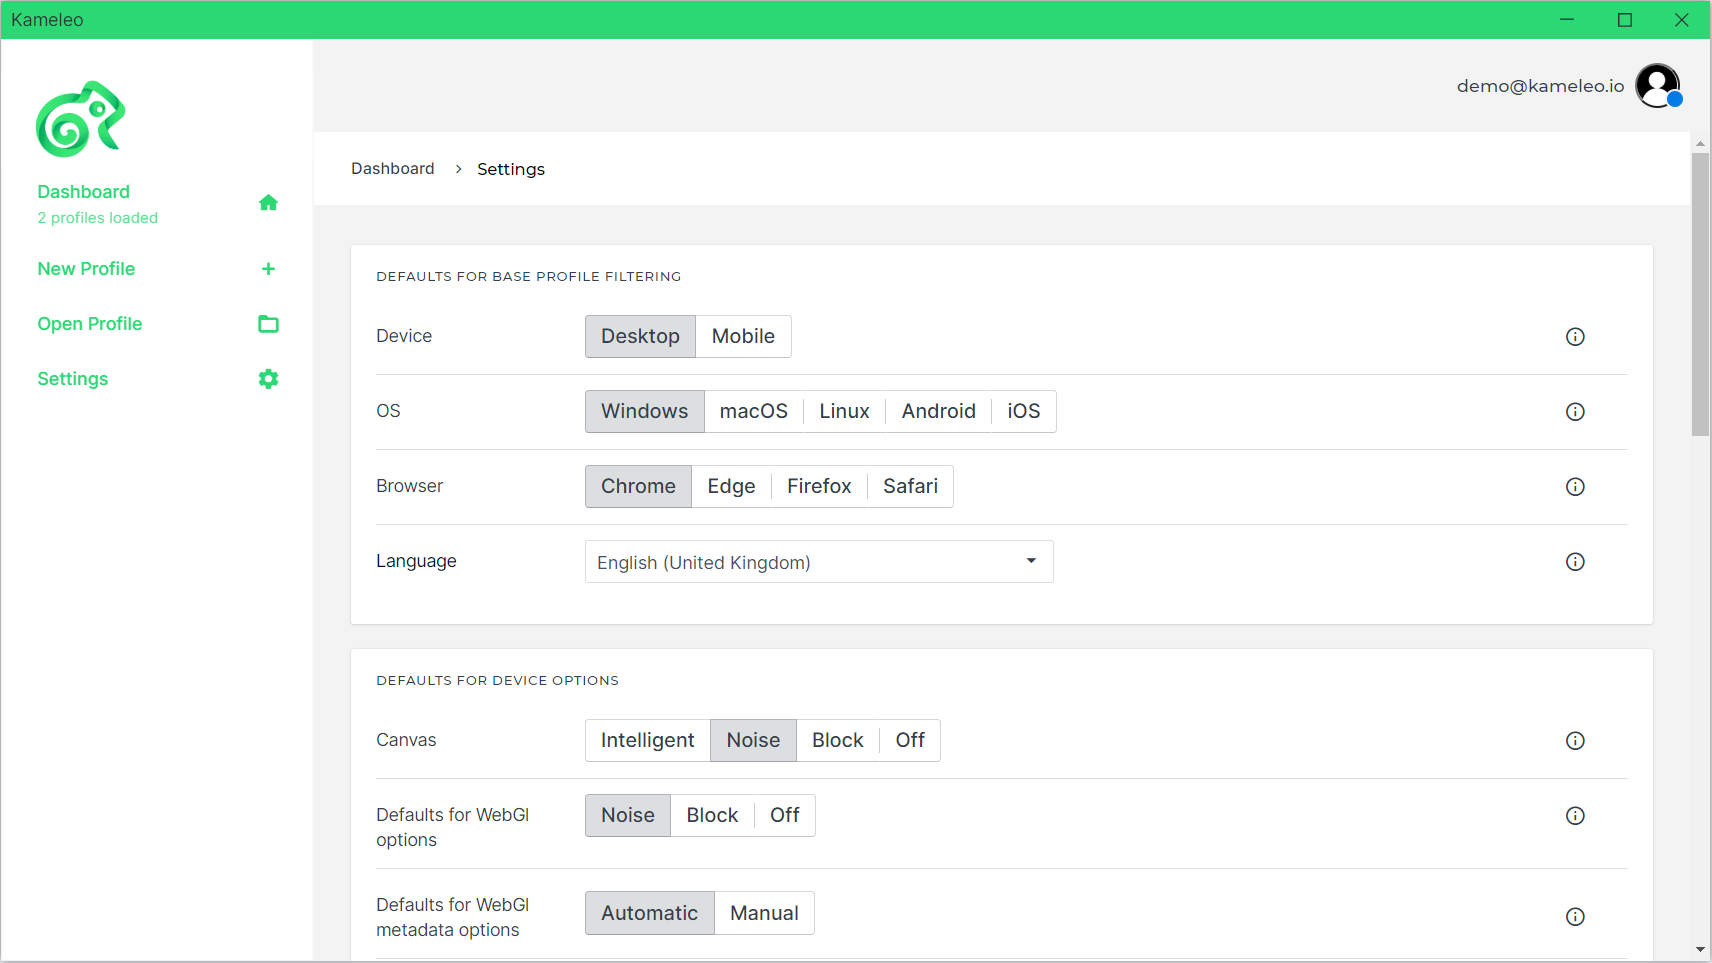Show info for the Language setting
Viewport: 1712px width, 963px height.
click(1575, 562)
